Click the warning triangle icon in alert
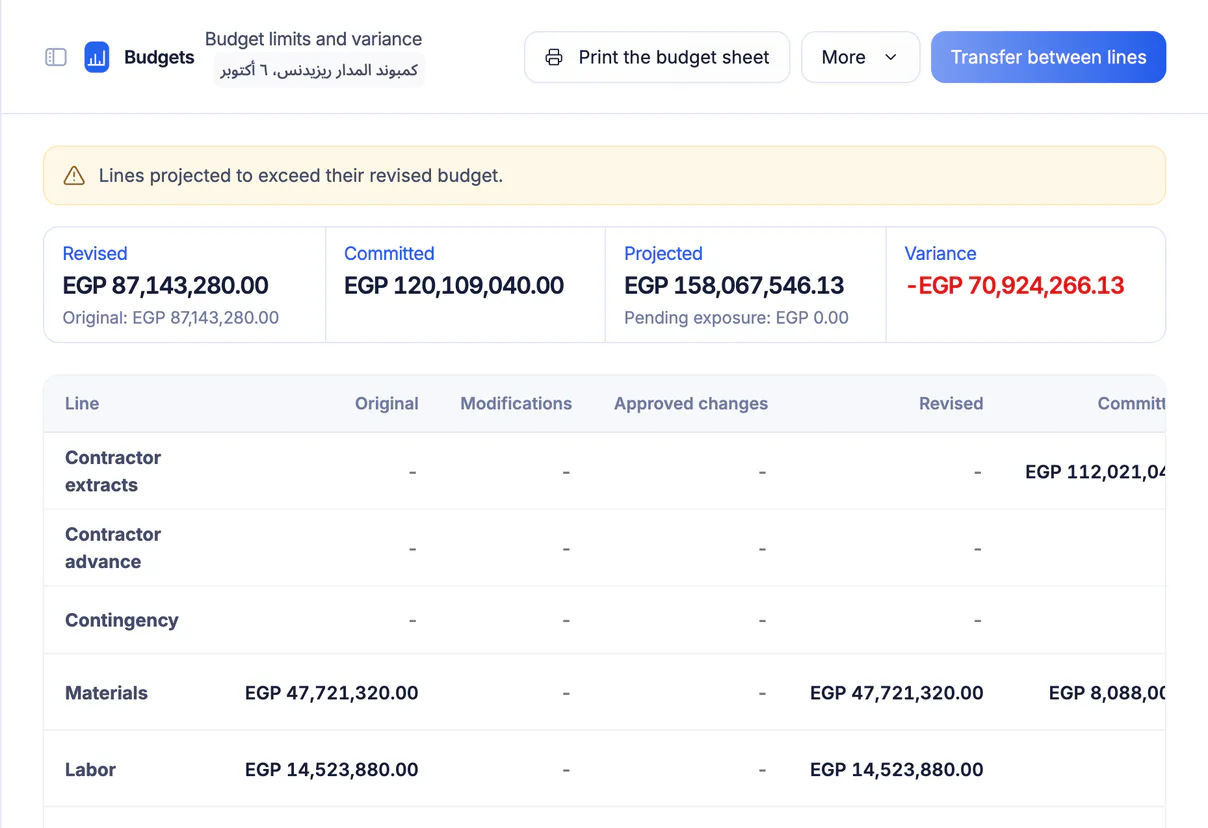This screenshot has height=828, width=1208. point(74,176)
